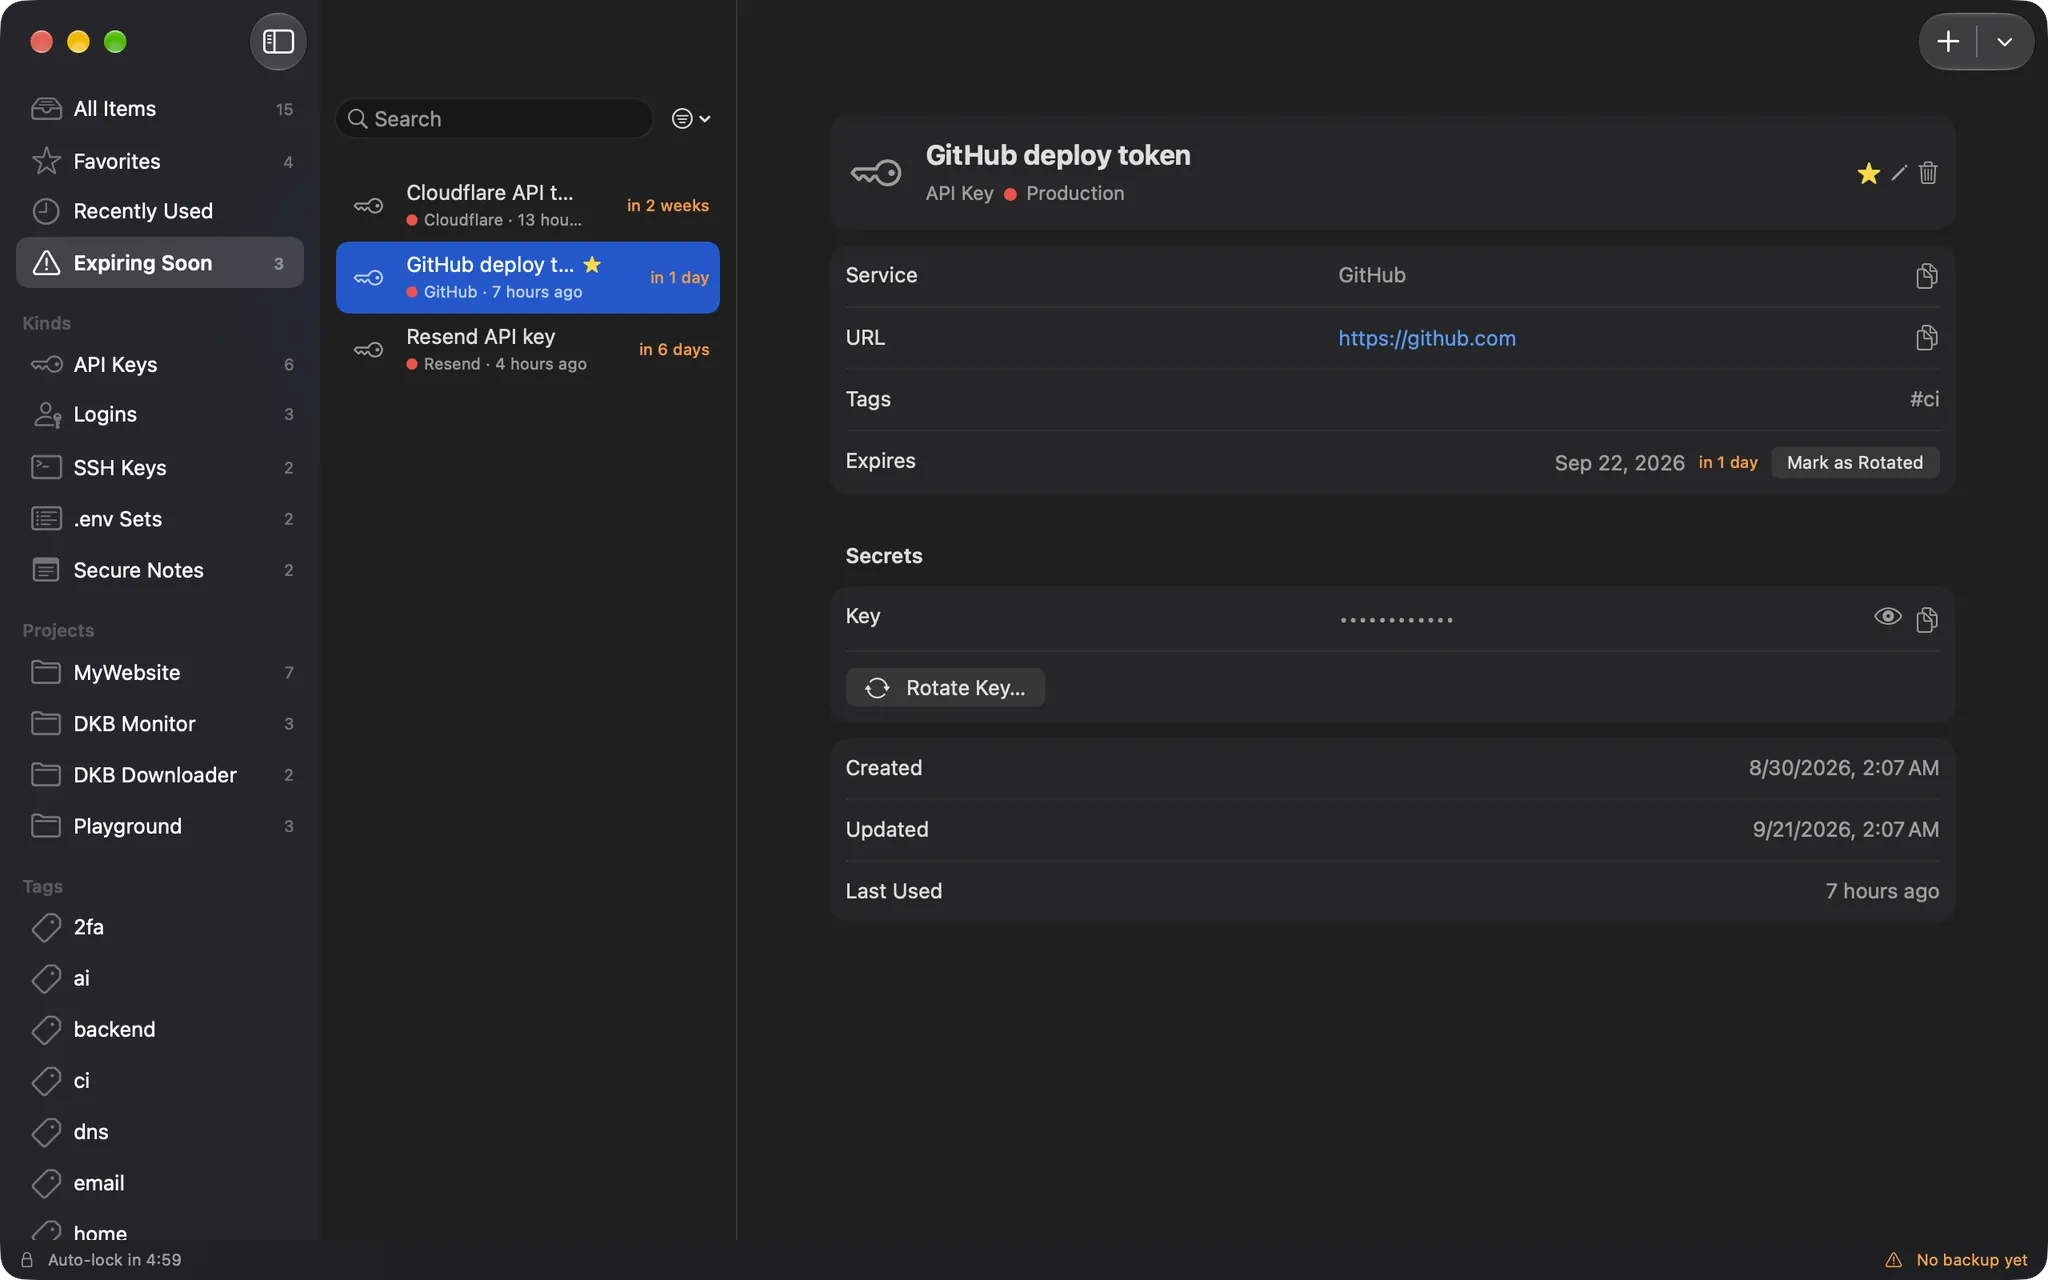The height and width of the screenshot is (1280, 2048).
Task: Select the GitHub deploy token list item
Action: click(528, 278)
